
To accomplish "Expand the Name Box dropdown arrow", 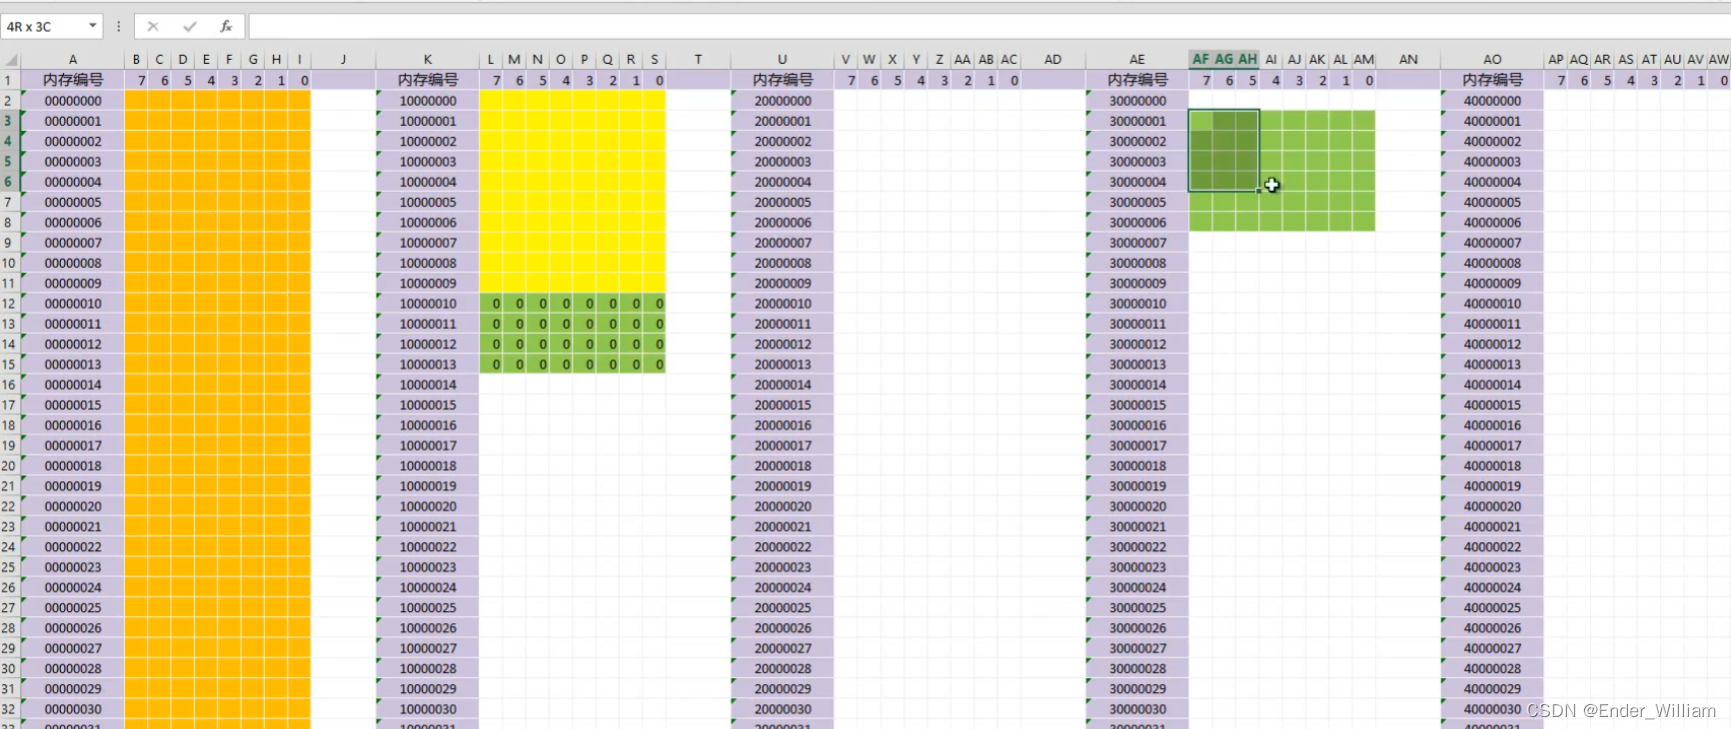I will 93,26.
